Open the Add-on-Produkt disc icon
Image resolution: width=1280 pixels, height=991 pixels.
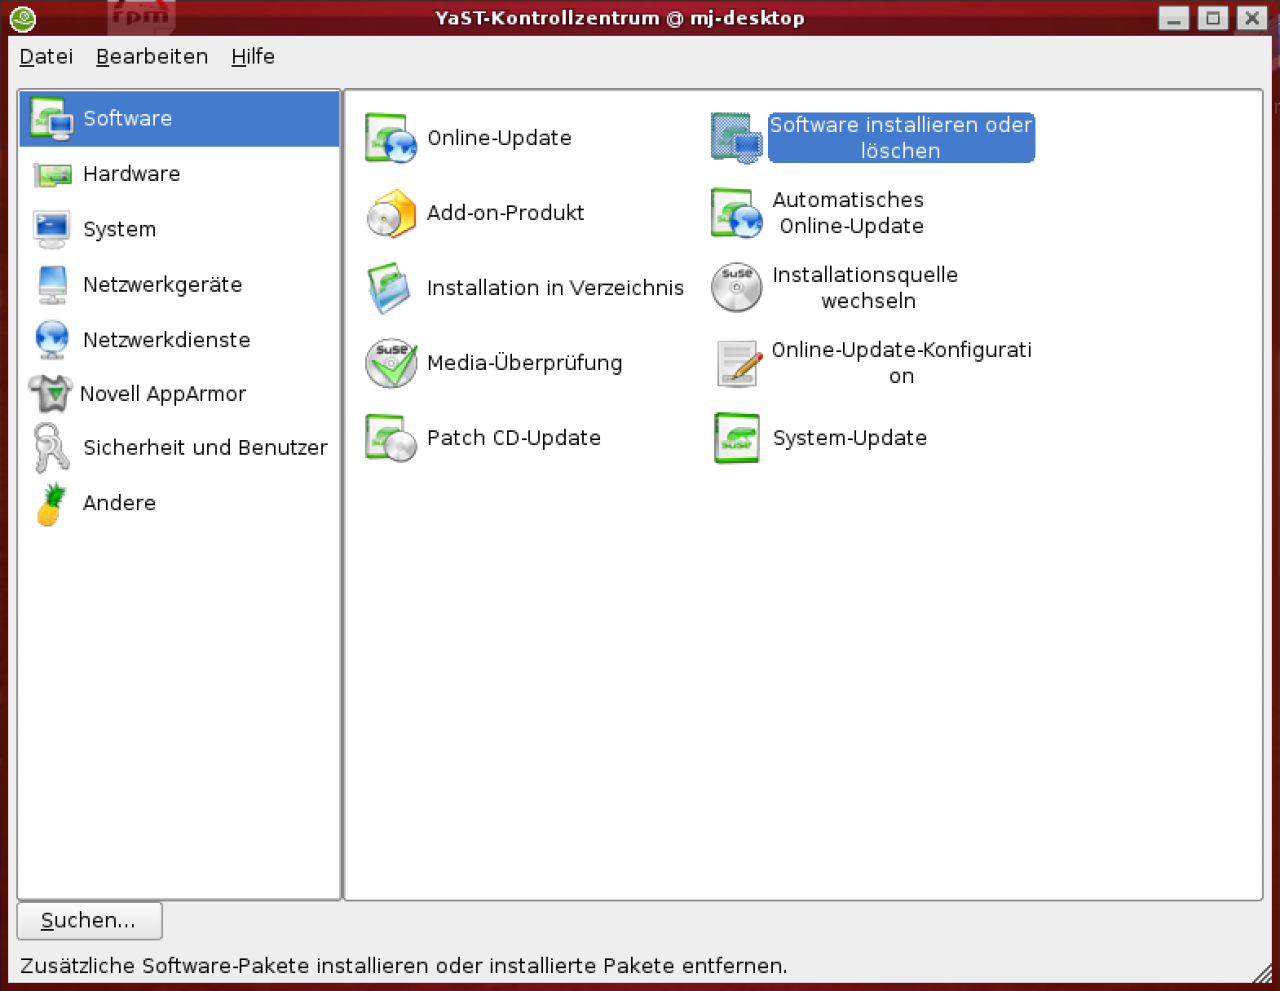pyautogui.click(x=391, y=213)
